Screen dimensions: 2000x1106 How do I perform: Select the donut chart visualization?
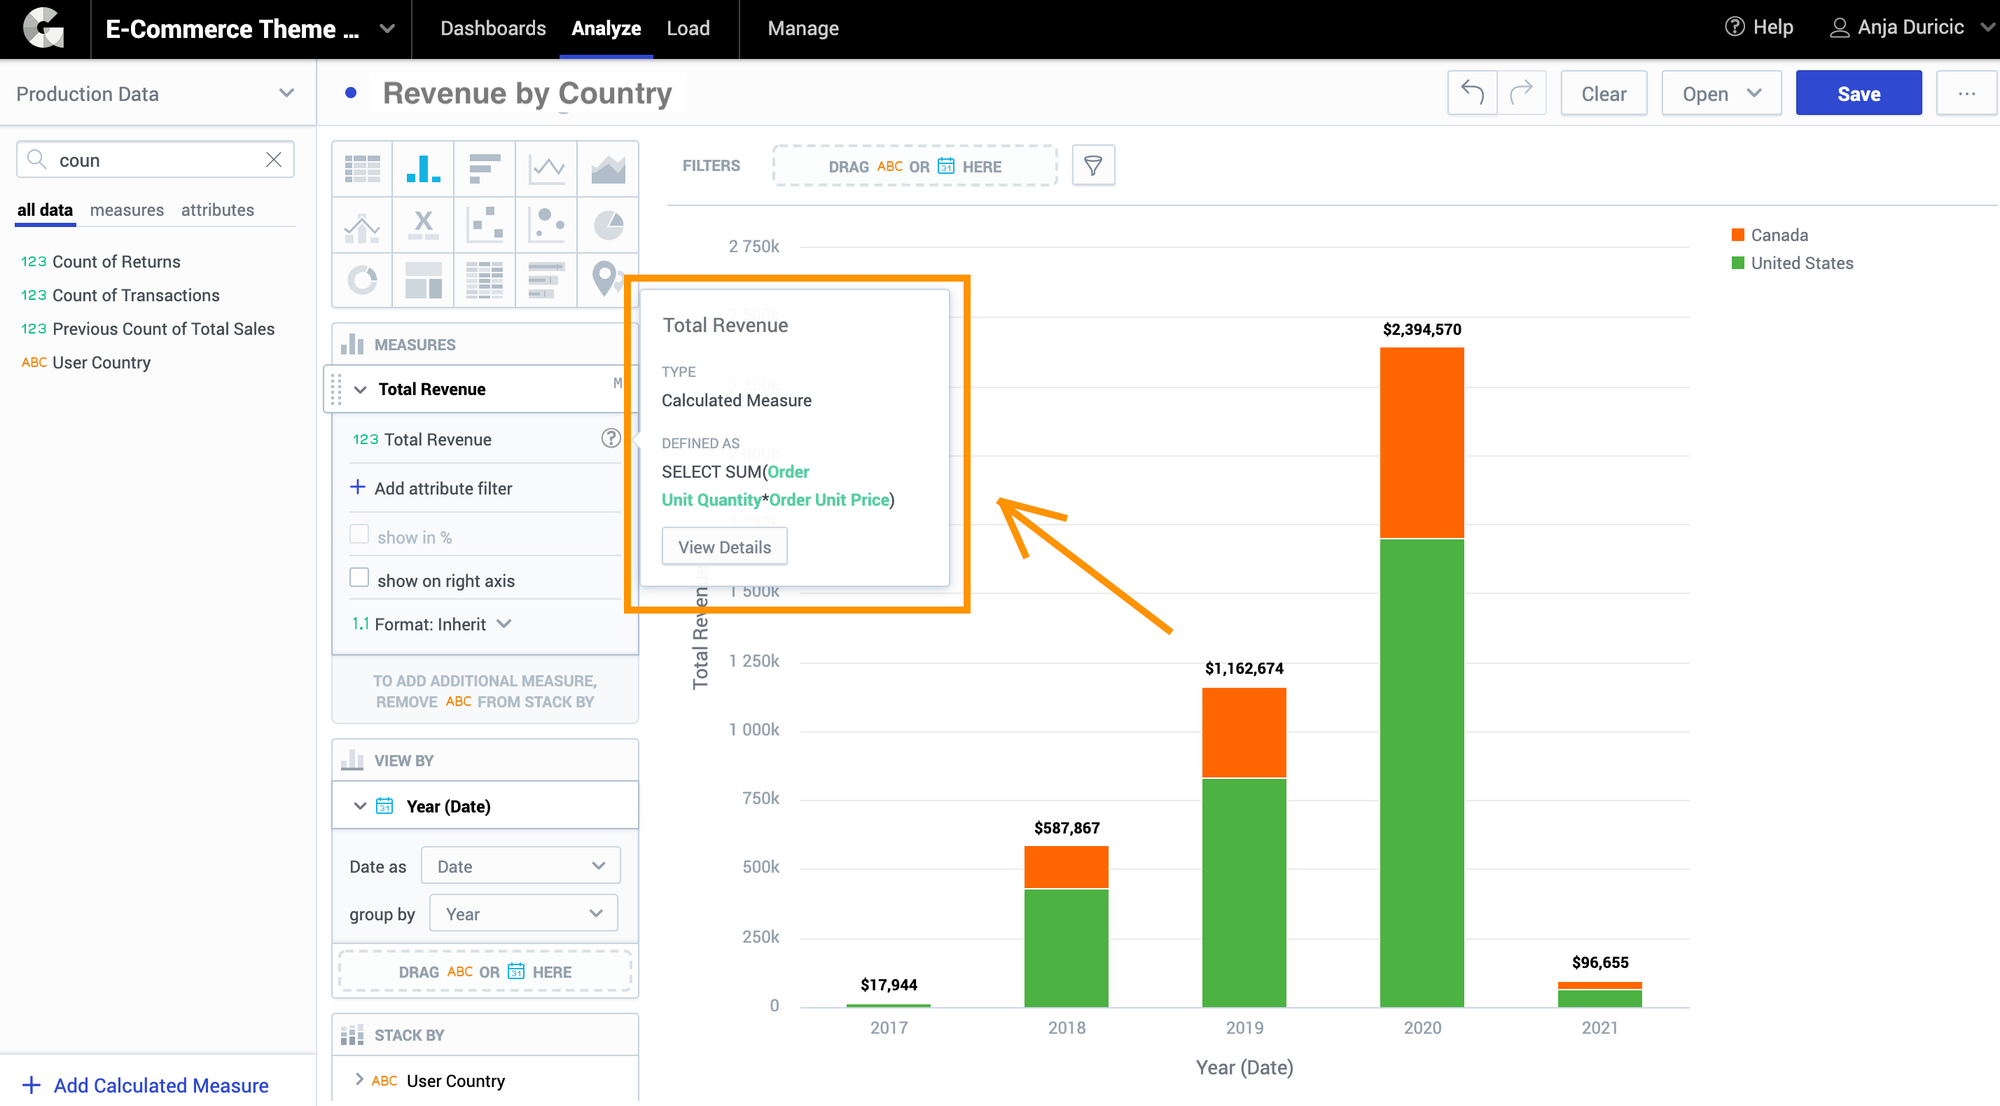coord(362,280)
